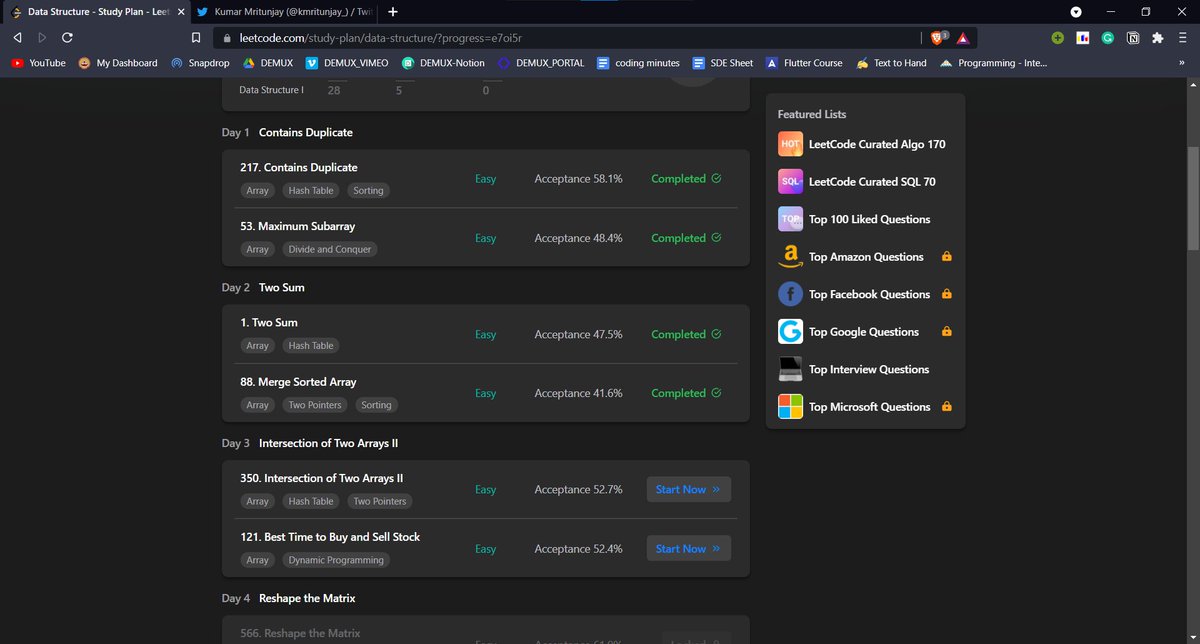The image size is (1200, 644).
Task: Open problem 53. Maximum Subarray
Action: pyautogui.click(x=297, y=226)
